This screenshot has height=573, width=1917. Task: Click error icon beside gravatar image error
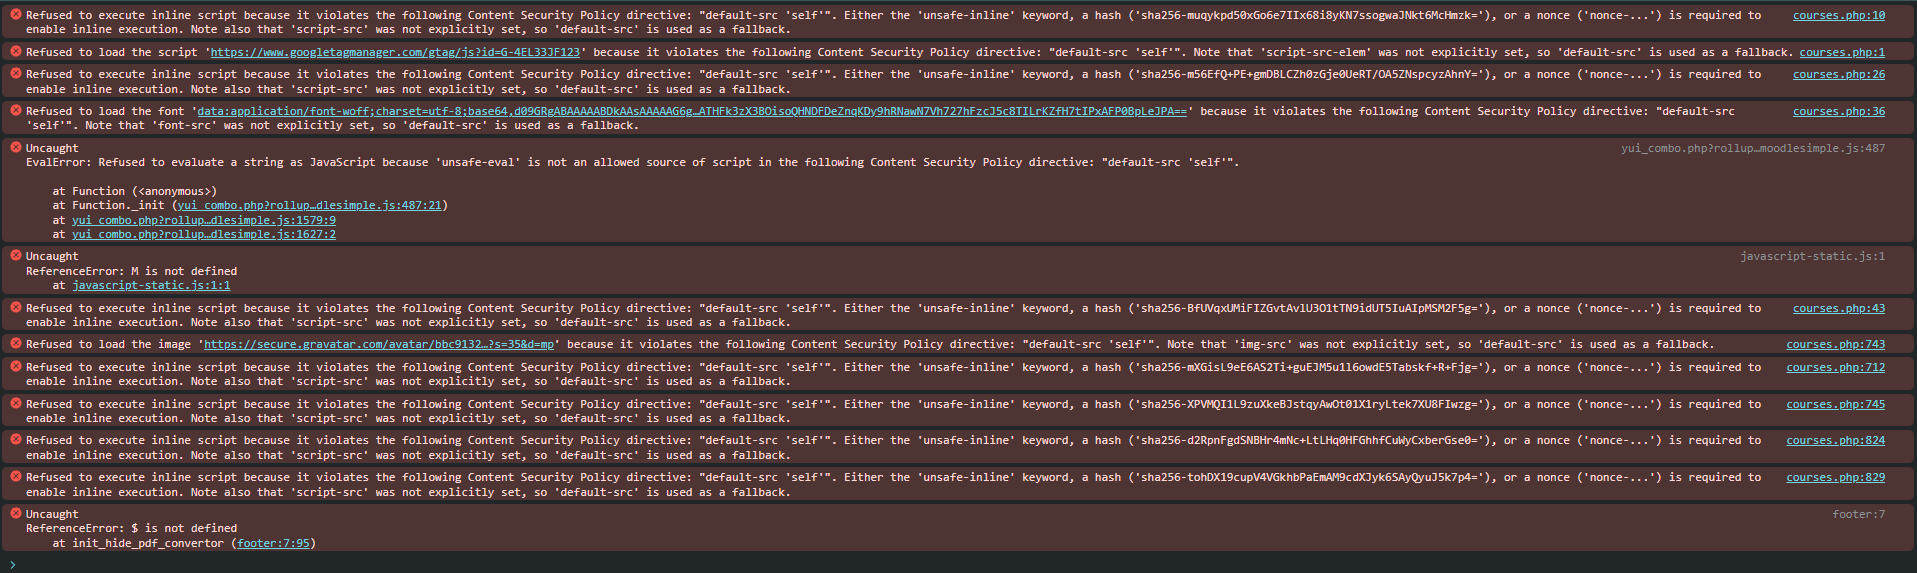pos(15,344)
